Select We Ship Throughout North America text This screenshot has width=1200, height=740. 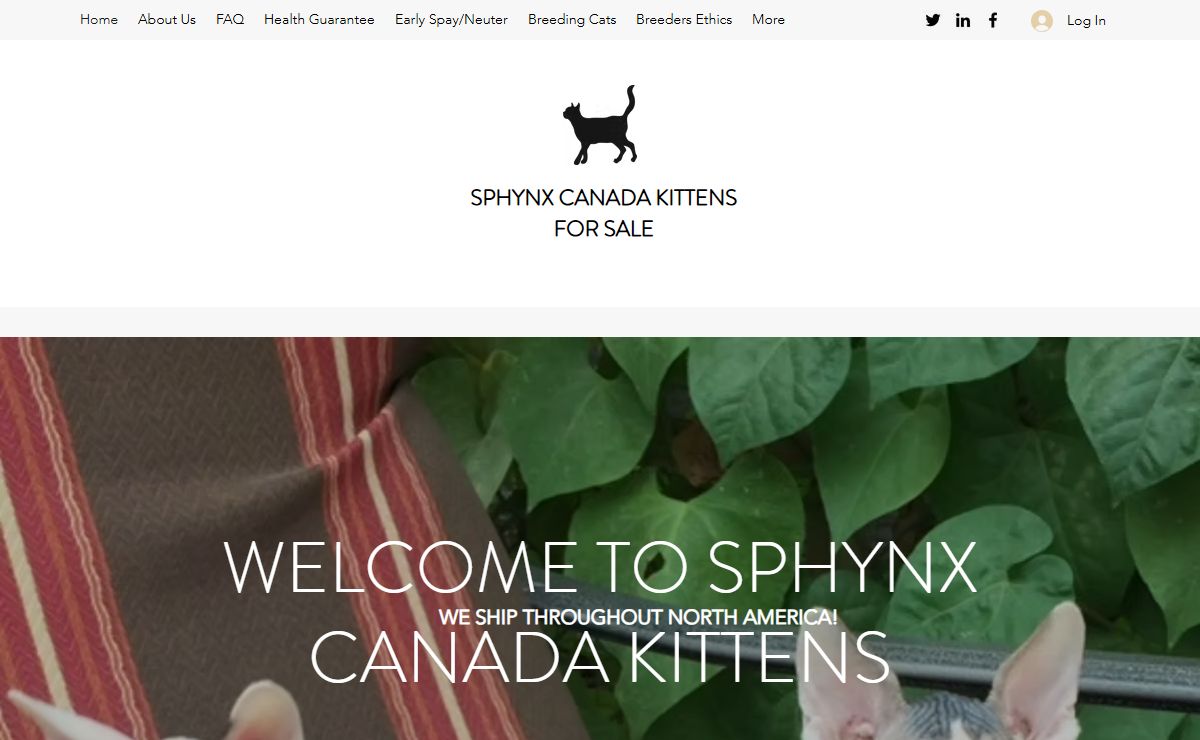(x=638, y=617)
